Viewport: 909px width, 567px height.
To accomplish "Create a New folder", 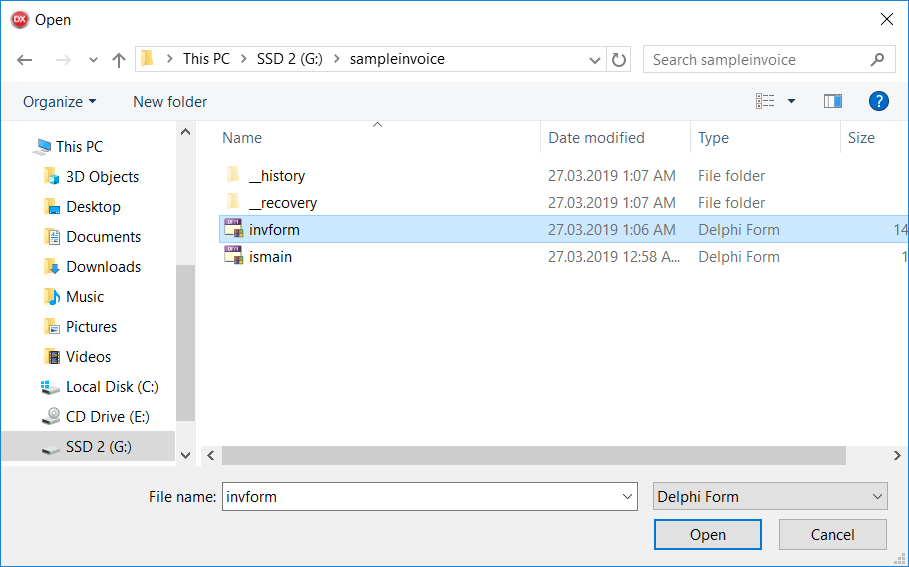I will [x=170, y=102].
